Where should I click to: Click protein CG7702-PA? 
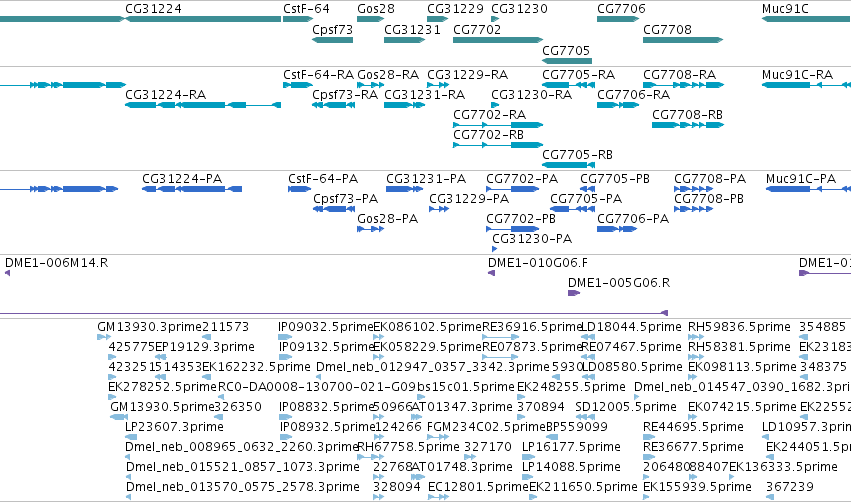click(522, 179)
